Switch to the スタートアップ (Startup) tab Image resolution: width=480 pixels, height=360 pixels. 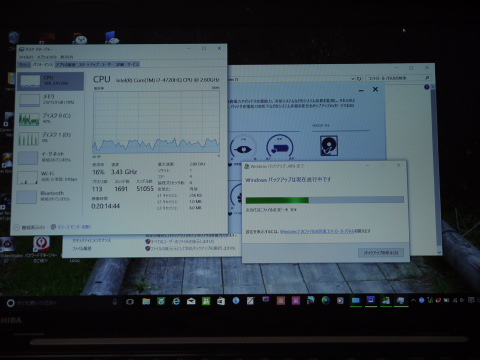click(88, 64)
